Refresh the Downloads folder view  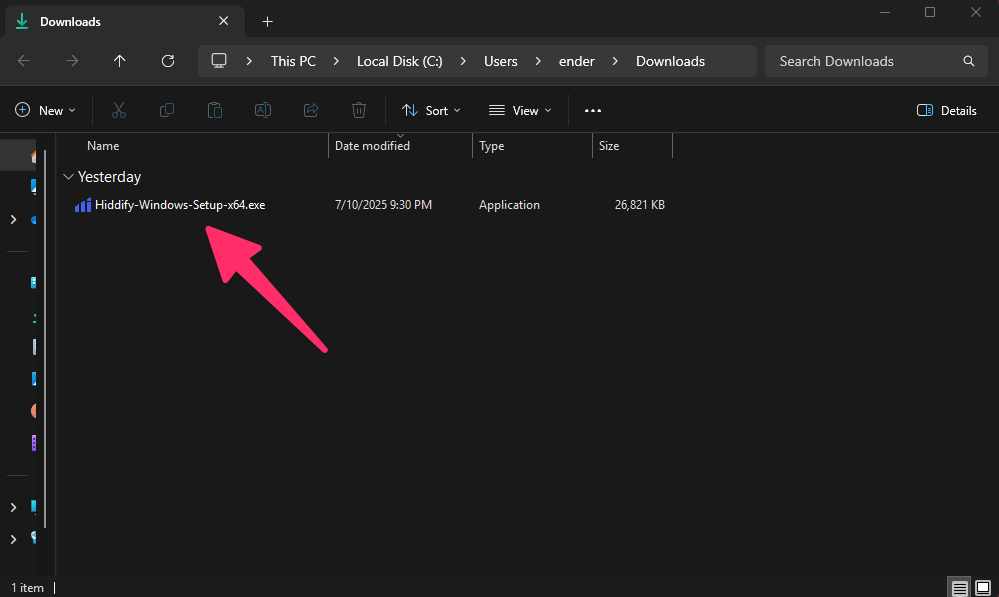(168, 61)
